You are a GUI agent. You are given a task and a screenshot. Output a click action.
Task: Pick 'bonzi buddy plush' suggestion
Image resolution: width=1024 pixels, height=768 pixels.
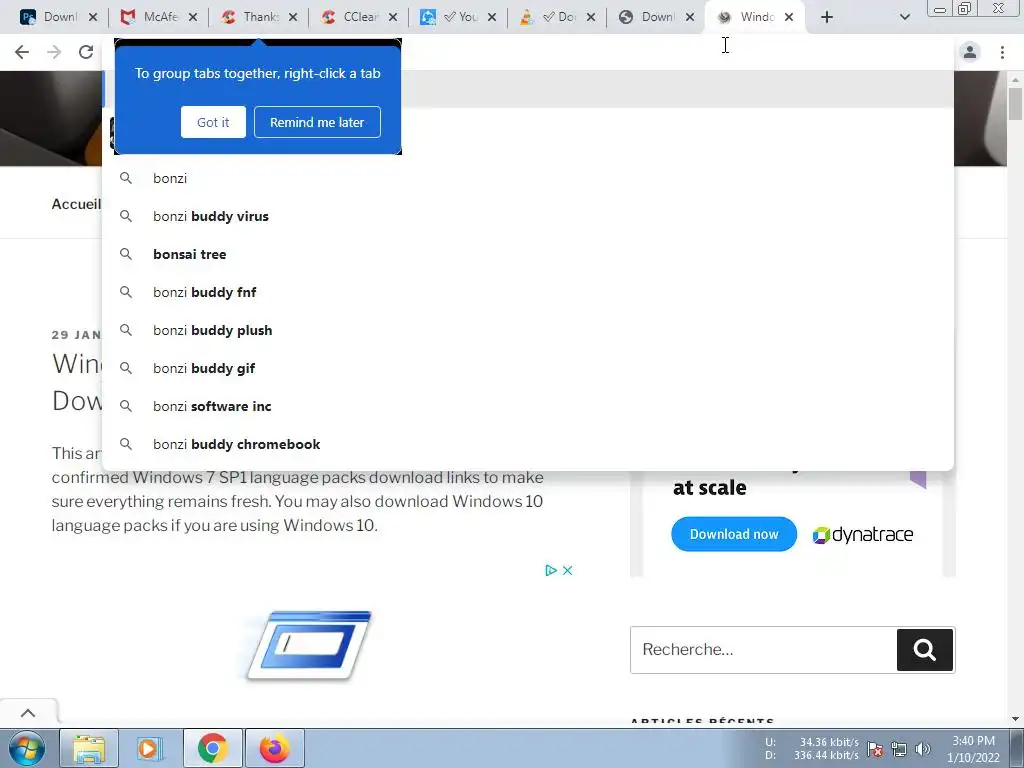[528, 330]
